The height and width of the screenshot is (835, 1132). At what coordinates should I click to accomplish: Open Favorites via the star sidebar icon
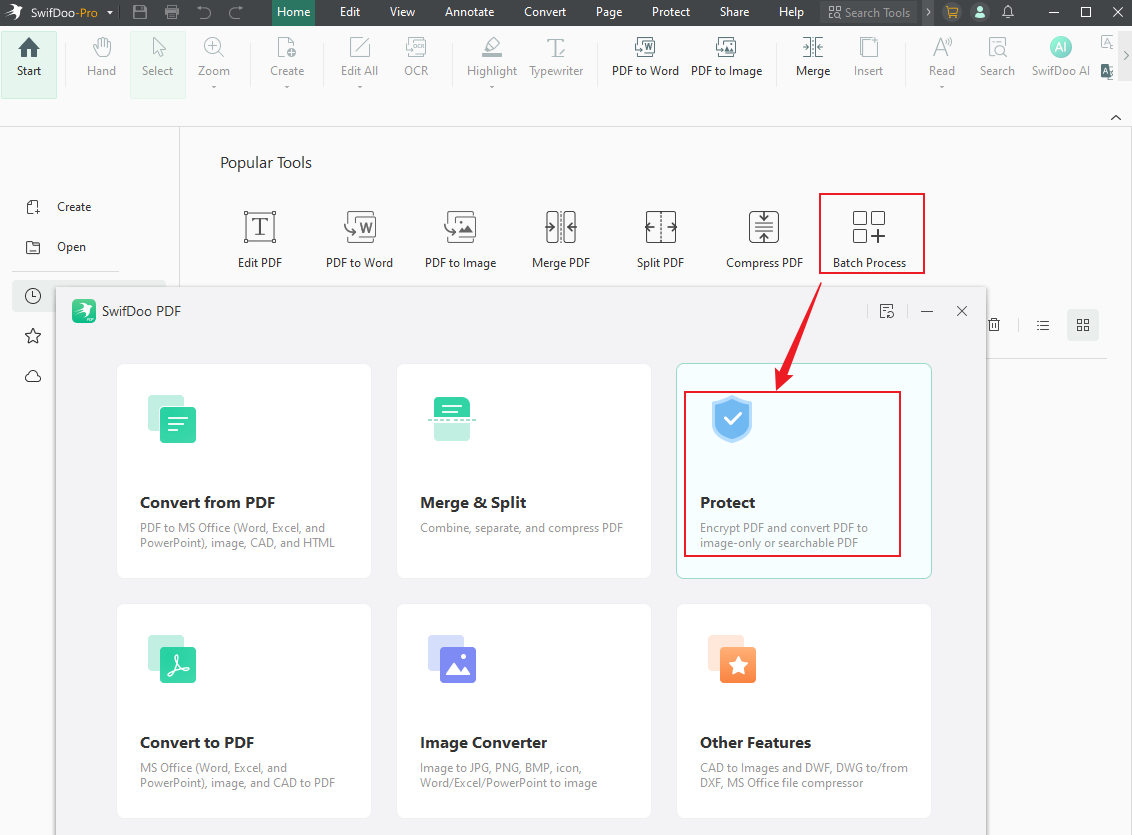coord(33,335)
